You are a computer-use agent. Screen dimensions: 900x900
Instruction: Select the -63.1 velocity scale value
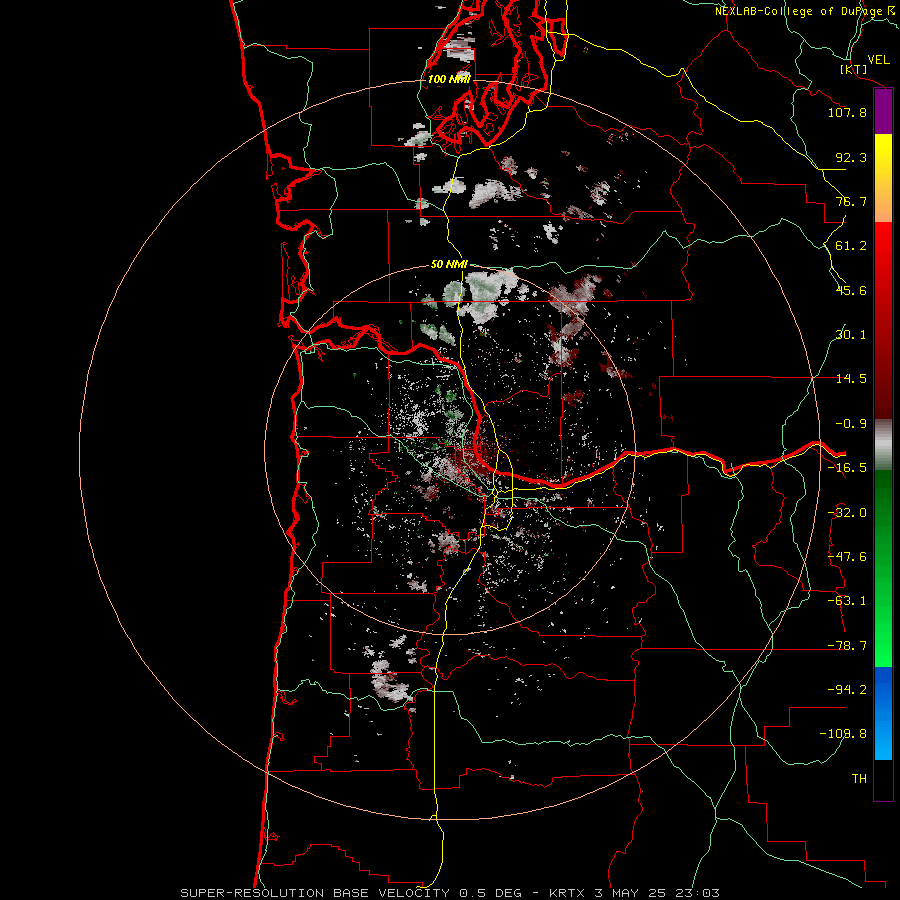847,601
